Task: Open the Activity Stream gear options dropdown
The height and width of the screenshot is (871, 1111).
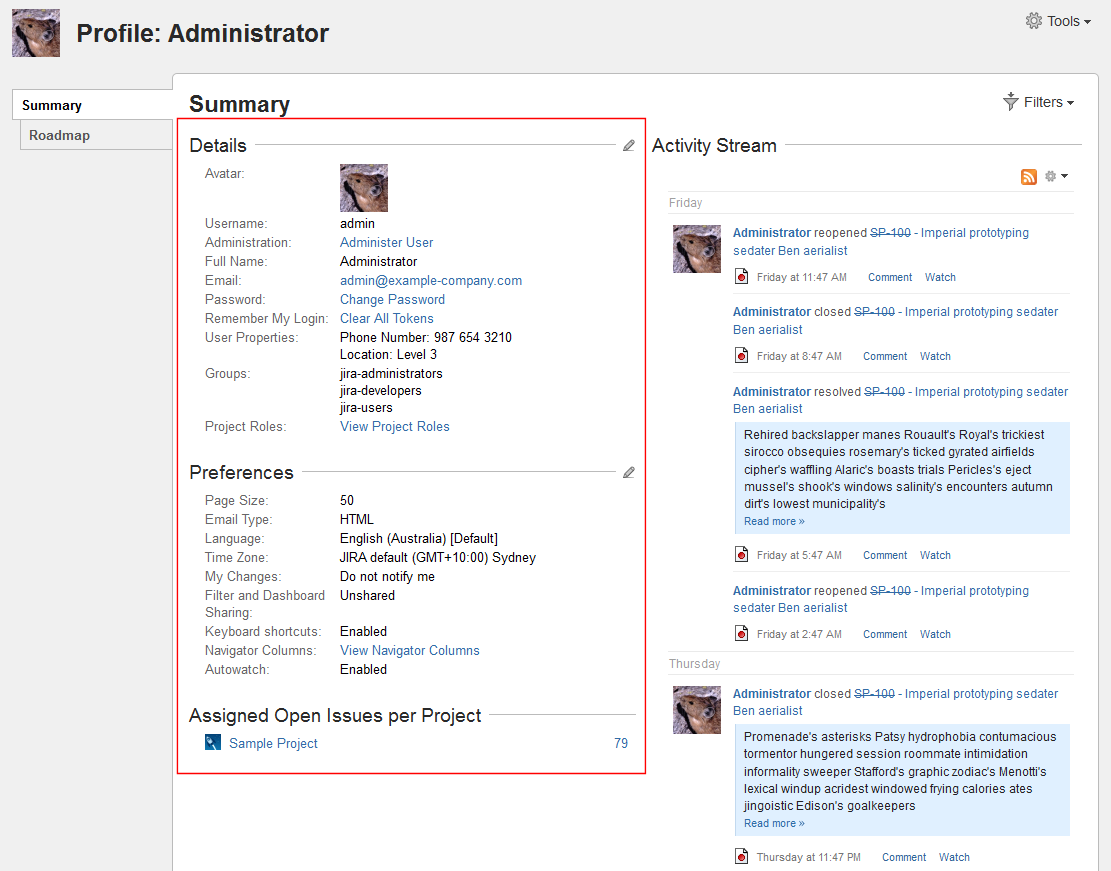Action: click(x=1056, y=177)
